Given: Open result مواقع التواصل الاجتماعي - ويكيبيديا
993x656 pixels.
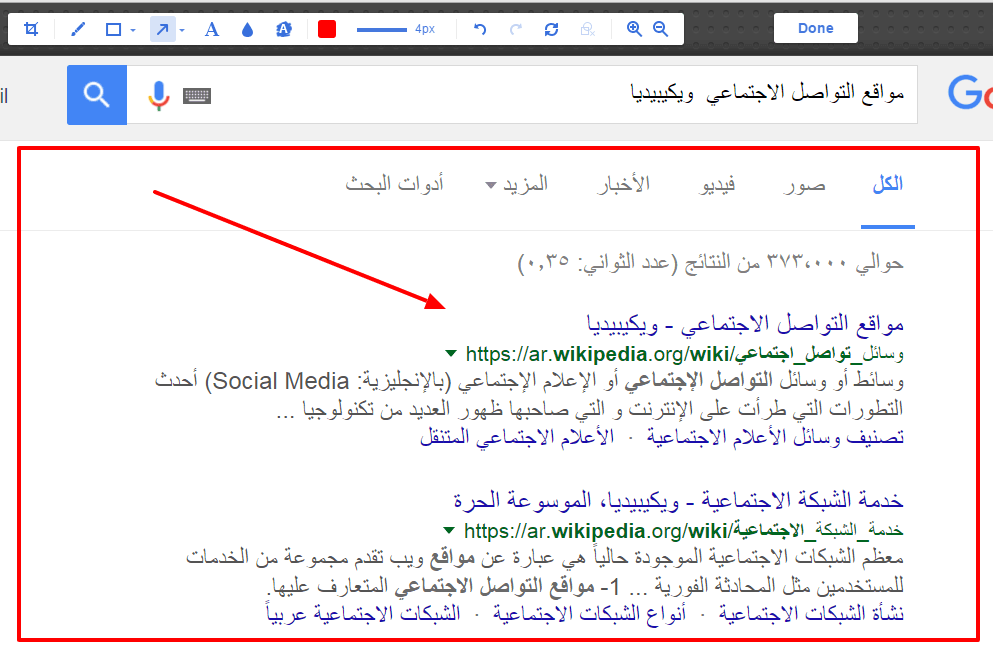Looking at the screenshot, I should click(745, 325).
